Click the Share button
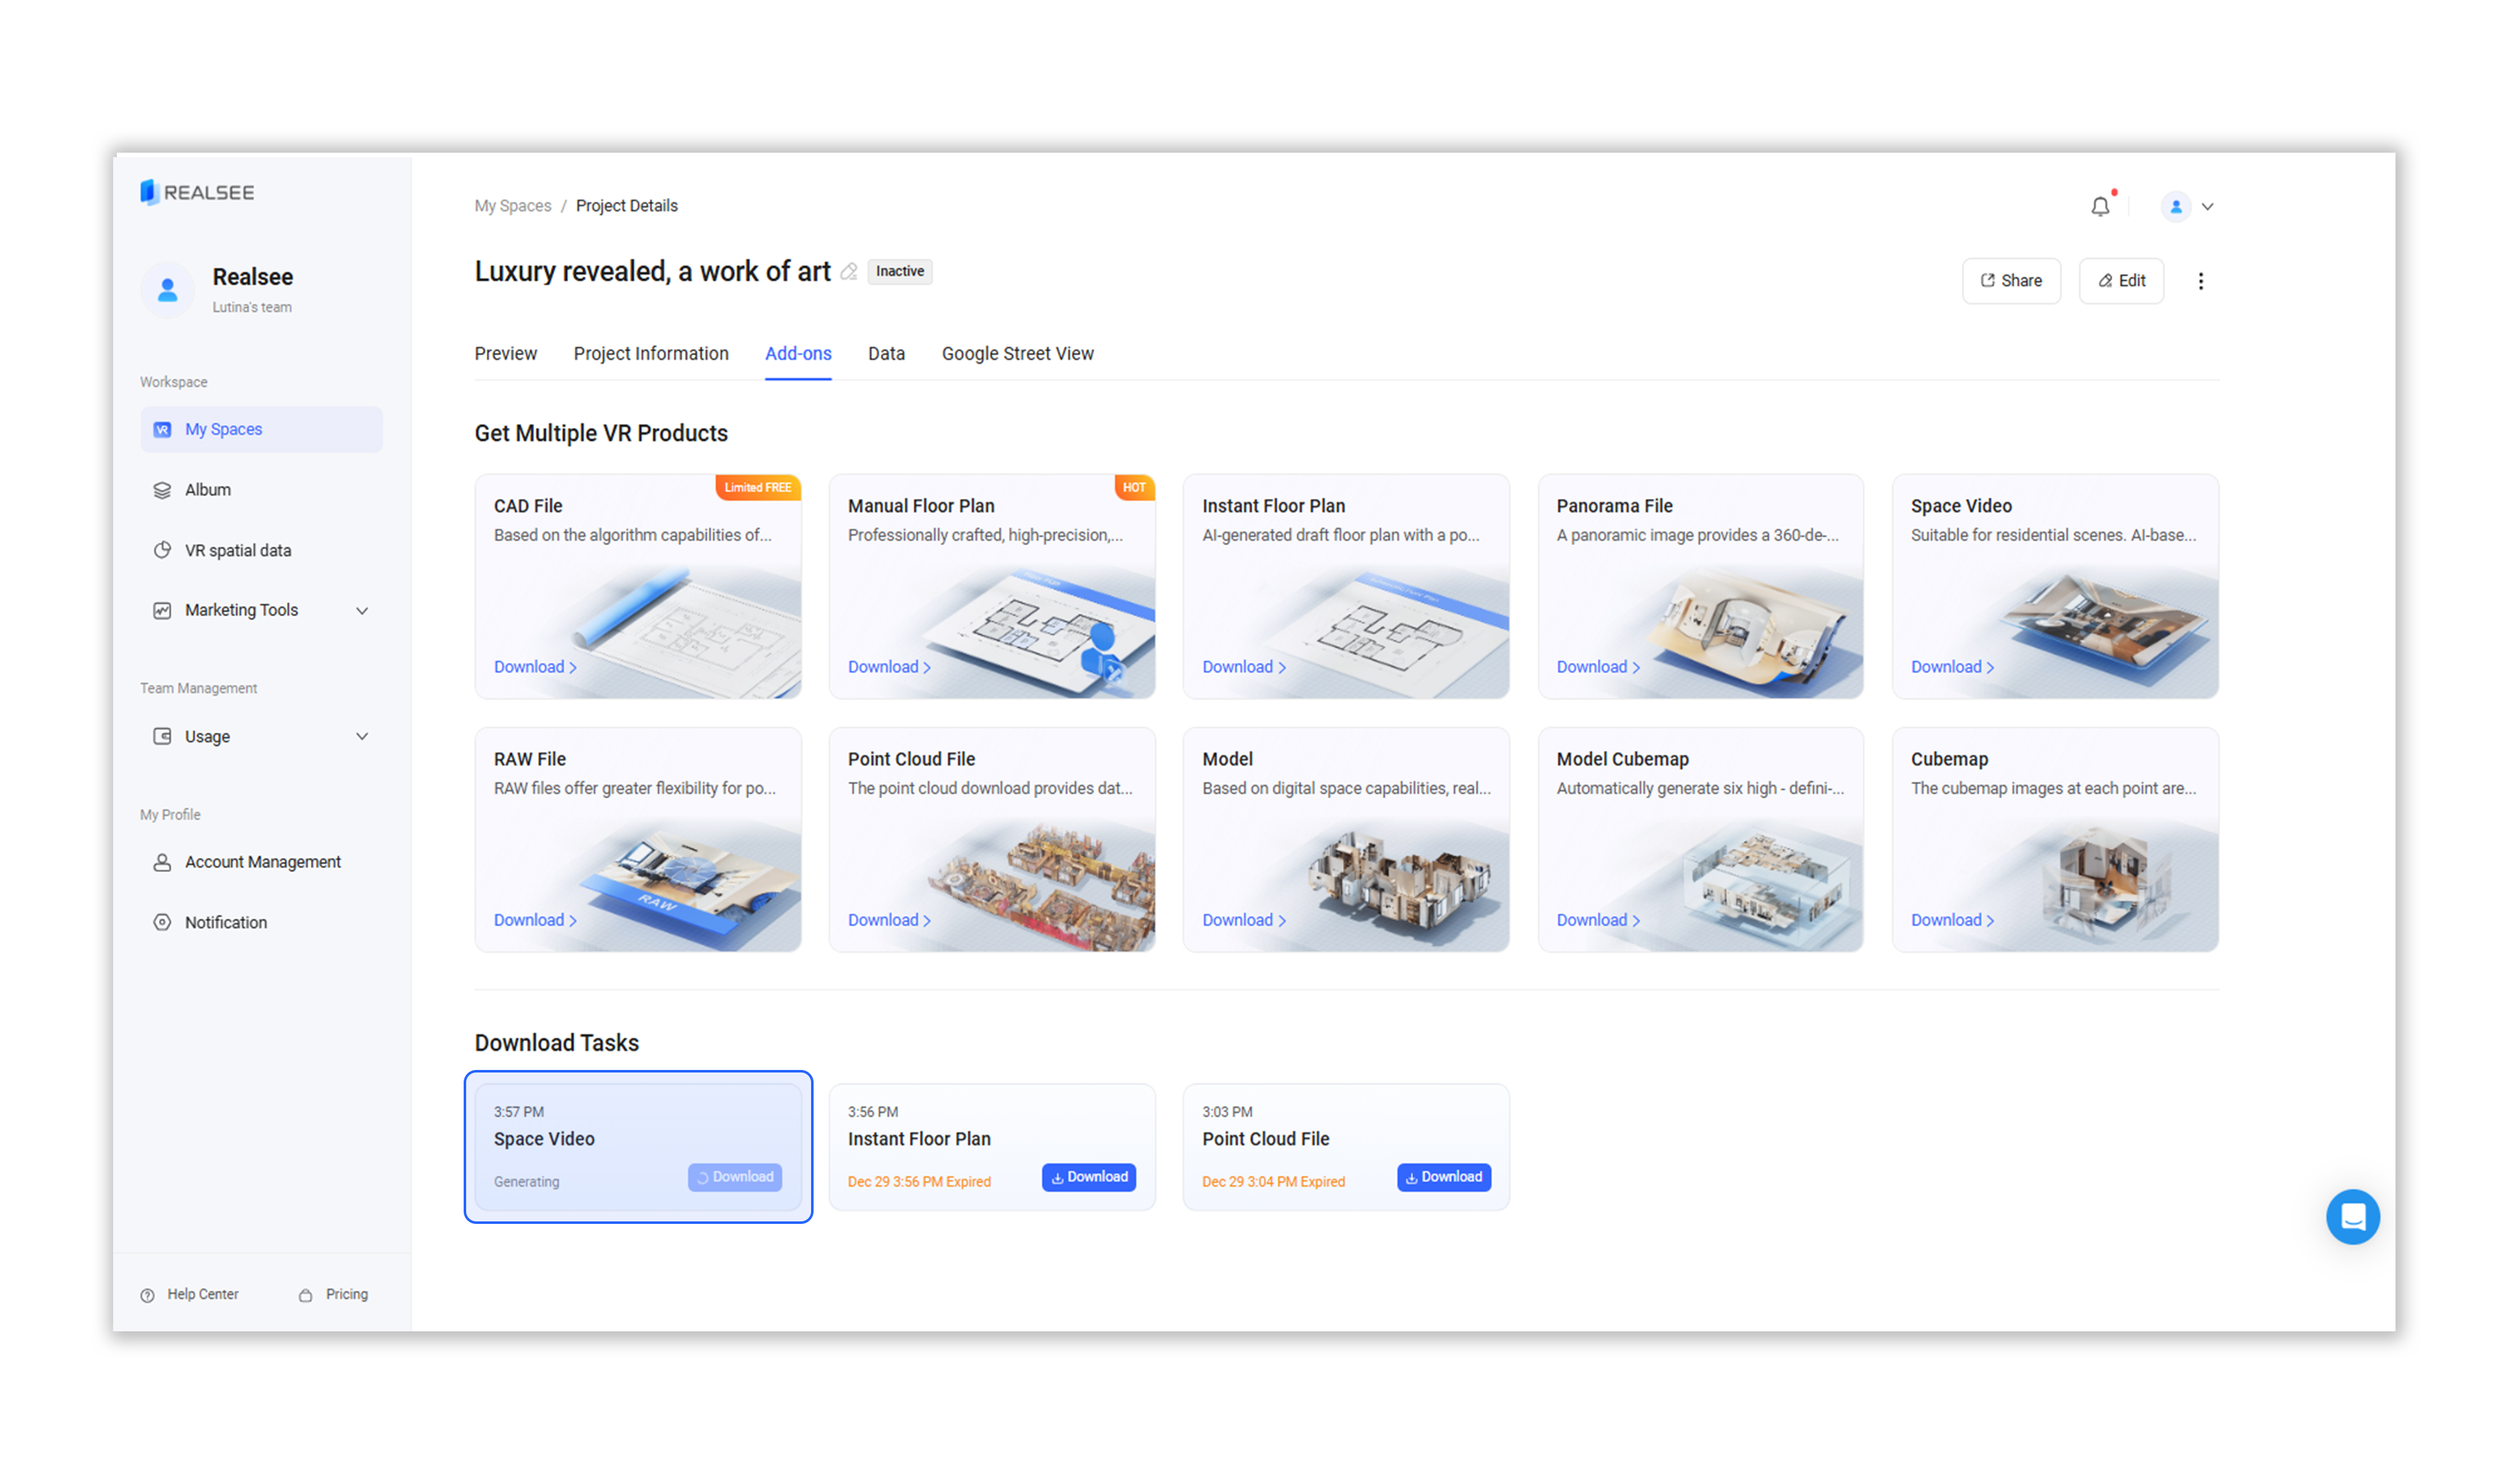The height and width of the screenshot is (1484, 2513). pyautogui.click(x=2010, y=281)
